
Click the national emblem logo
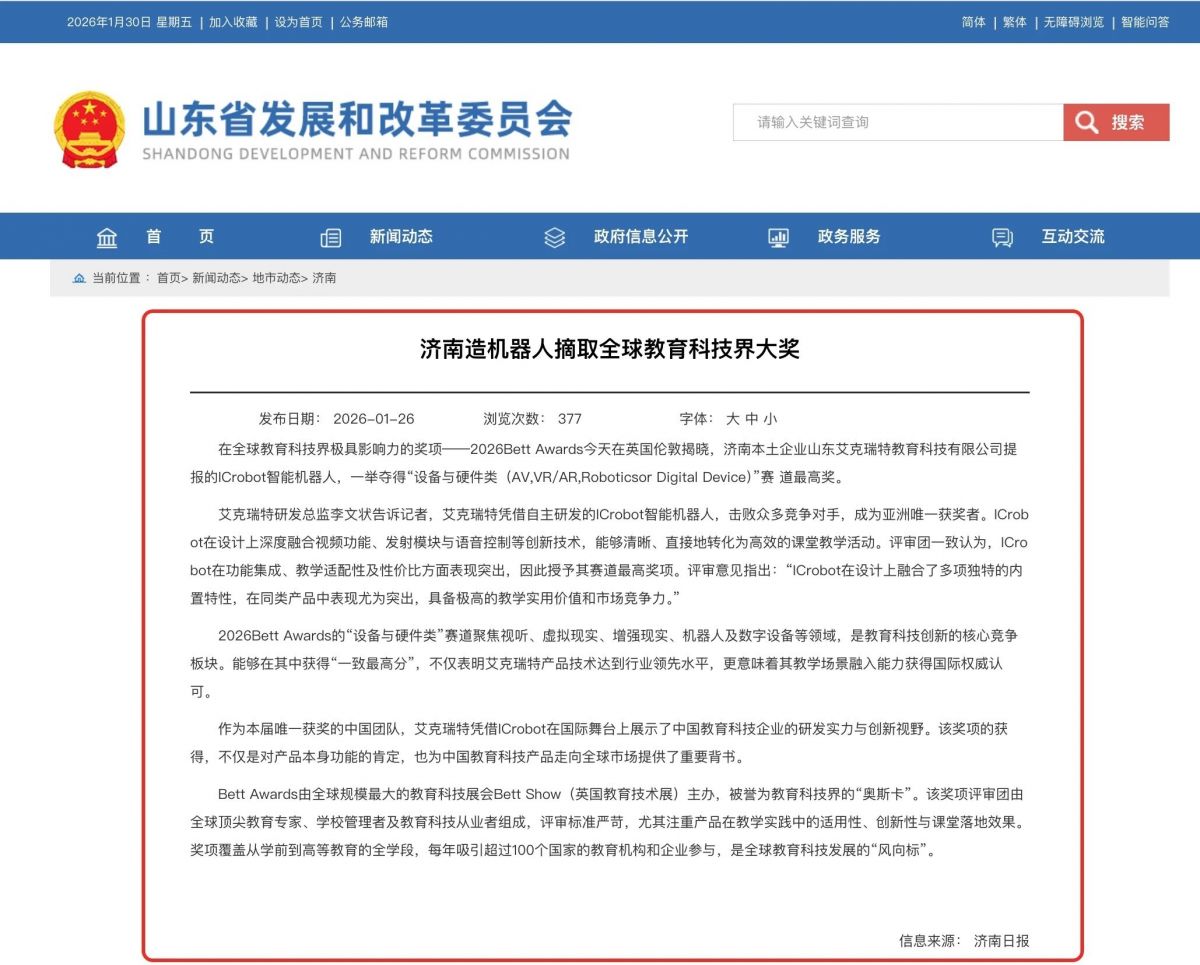click(x=90, y=130)
